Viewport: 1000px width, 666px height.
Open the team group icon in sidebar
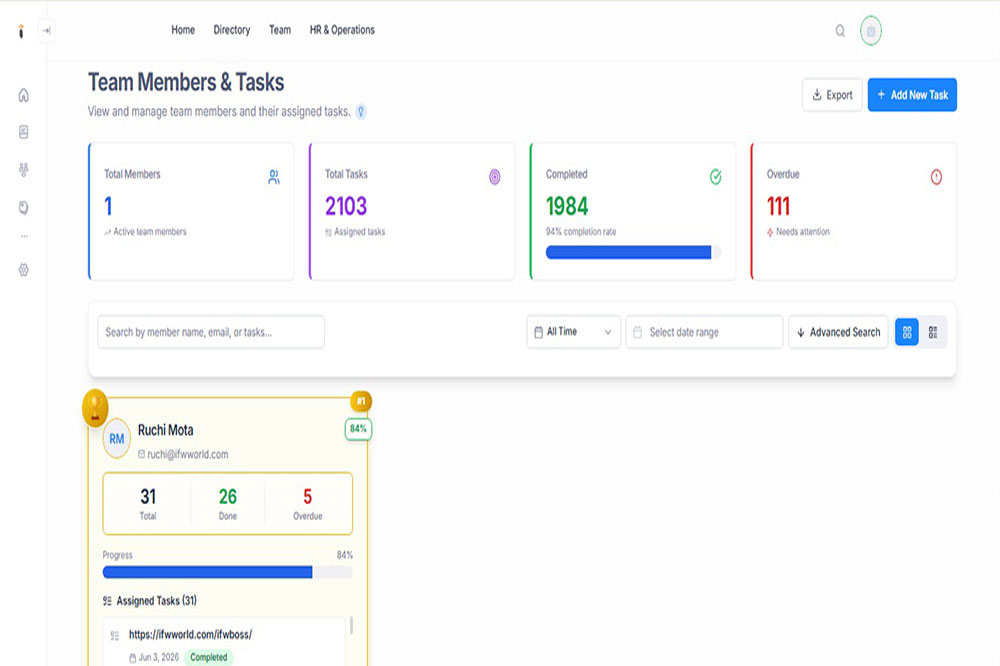(x=24, y=170)
